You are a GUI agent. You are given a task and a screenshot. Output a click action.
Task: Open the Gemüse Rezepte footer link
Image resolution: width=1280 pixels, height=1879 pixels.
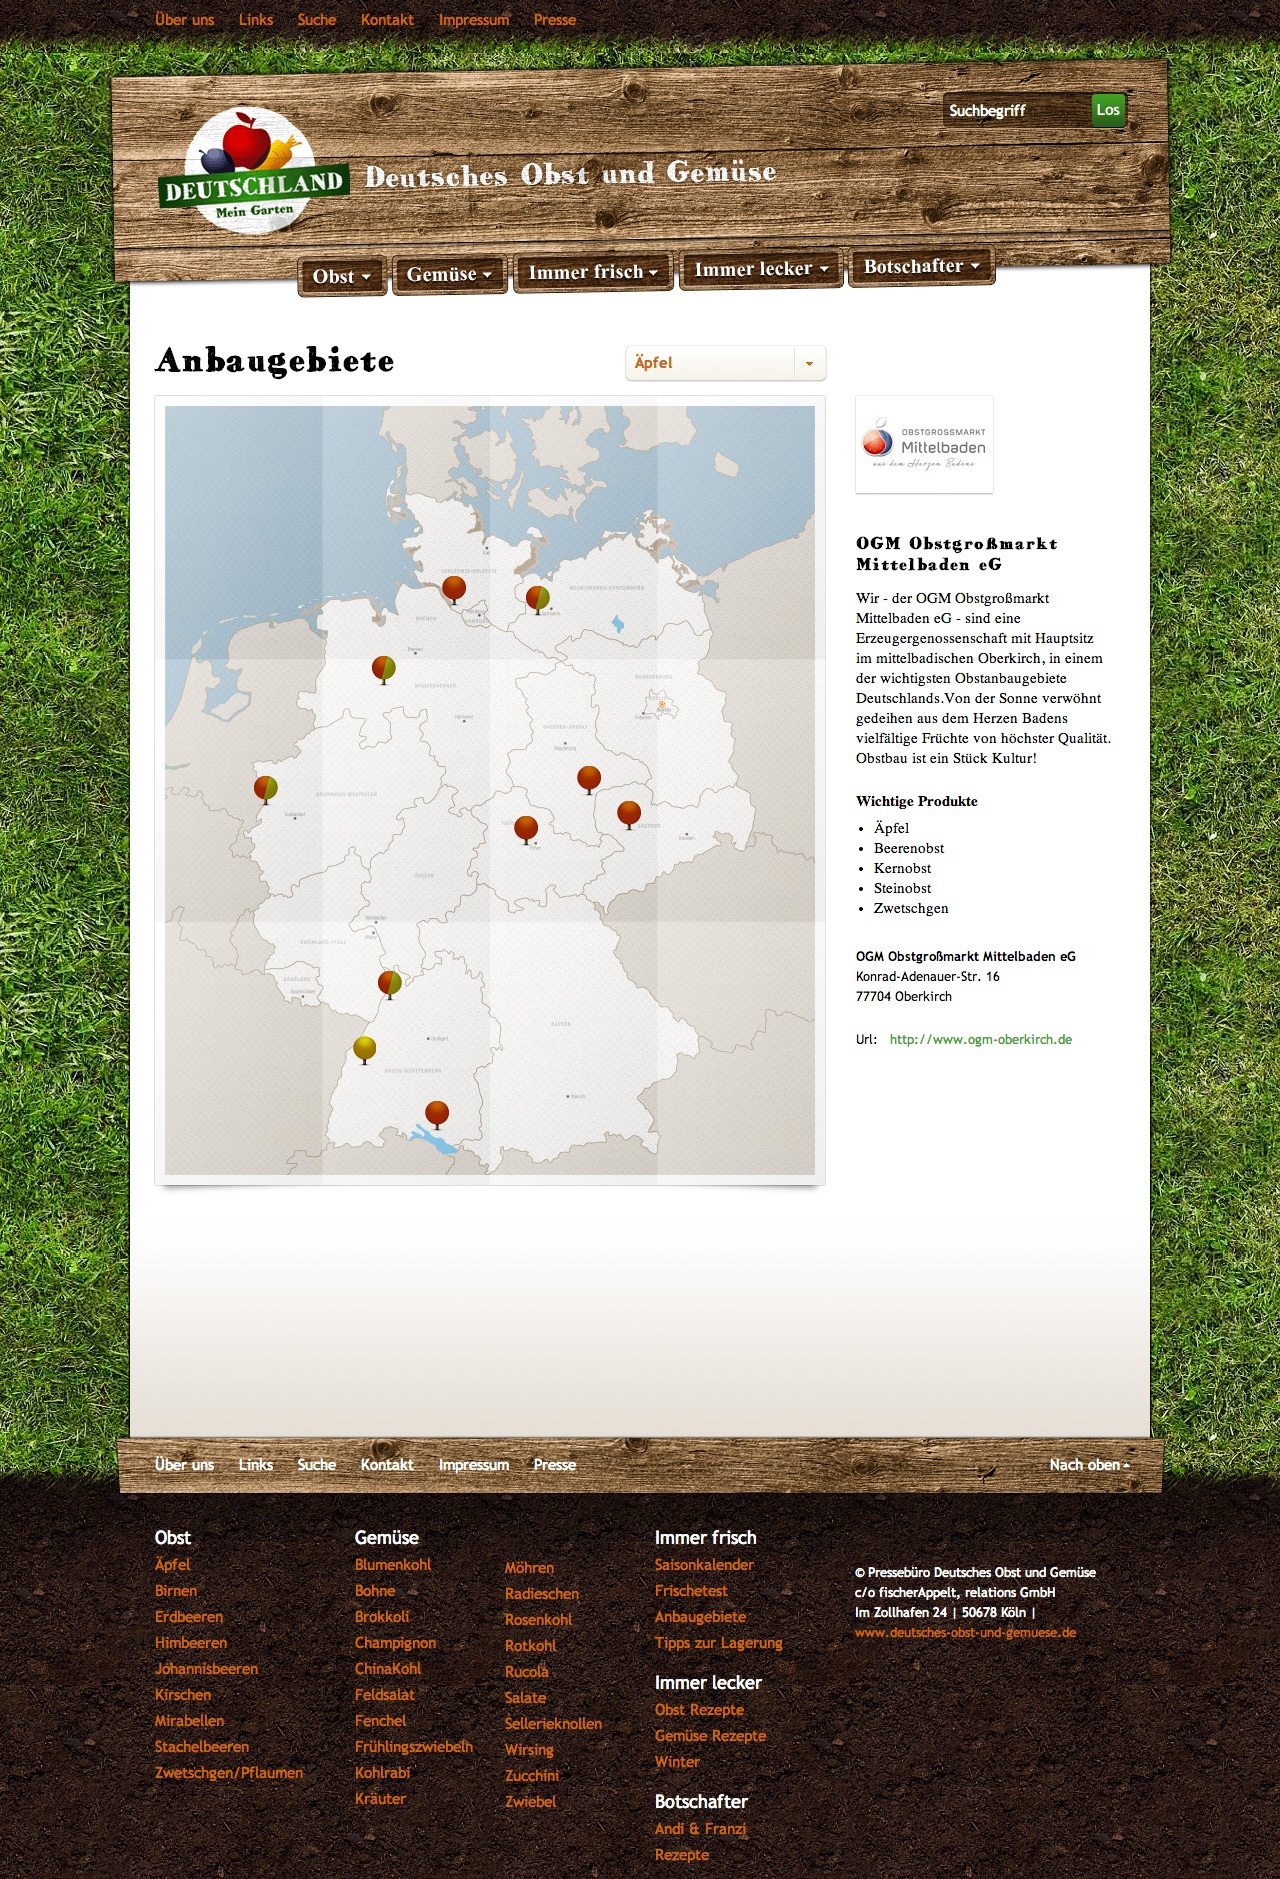710,1735
